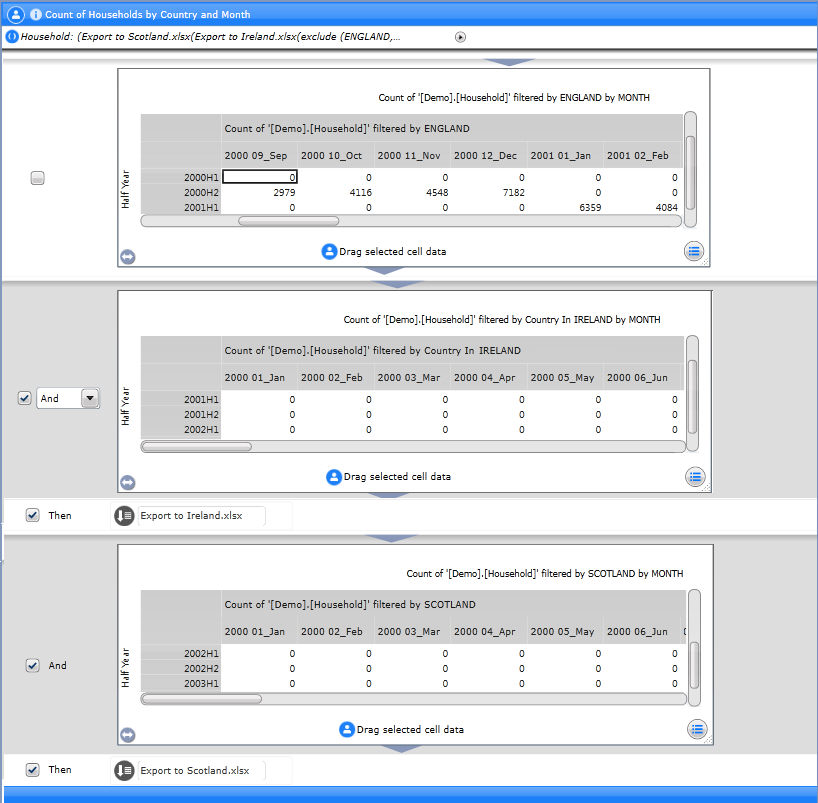Toggle the checkbox beside ENGLAND panel
Viewport: 818px width, 803px height.
tap(38, 178)
